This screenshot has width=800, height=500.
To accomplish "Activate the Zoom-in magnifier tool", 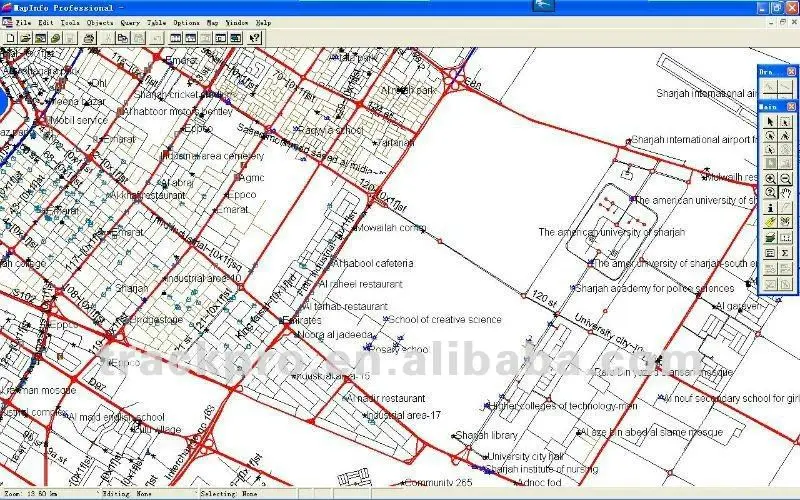I will [x=770, y=179].
